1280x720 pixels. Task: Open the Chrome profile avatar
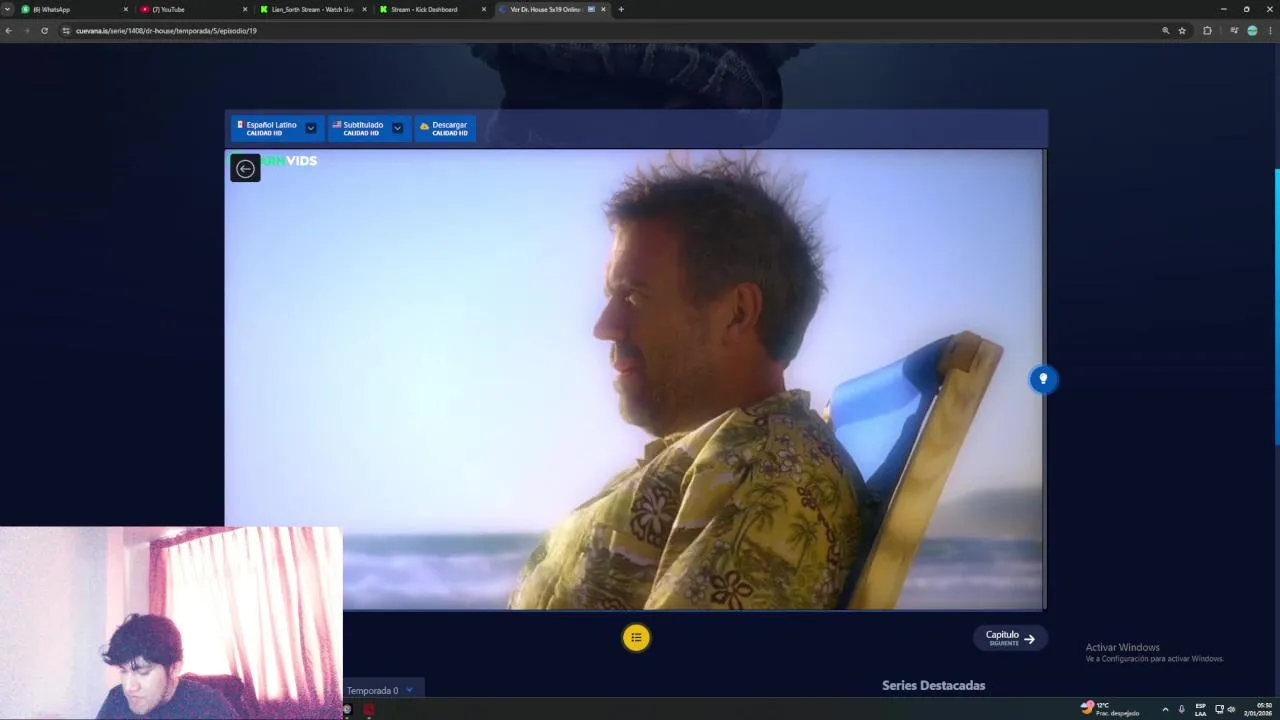click(x=1252, y=31)
